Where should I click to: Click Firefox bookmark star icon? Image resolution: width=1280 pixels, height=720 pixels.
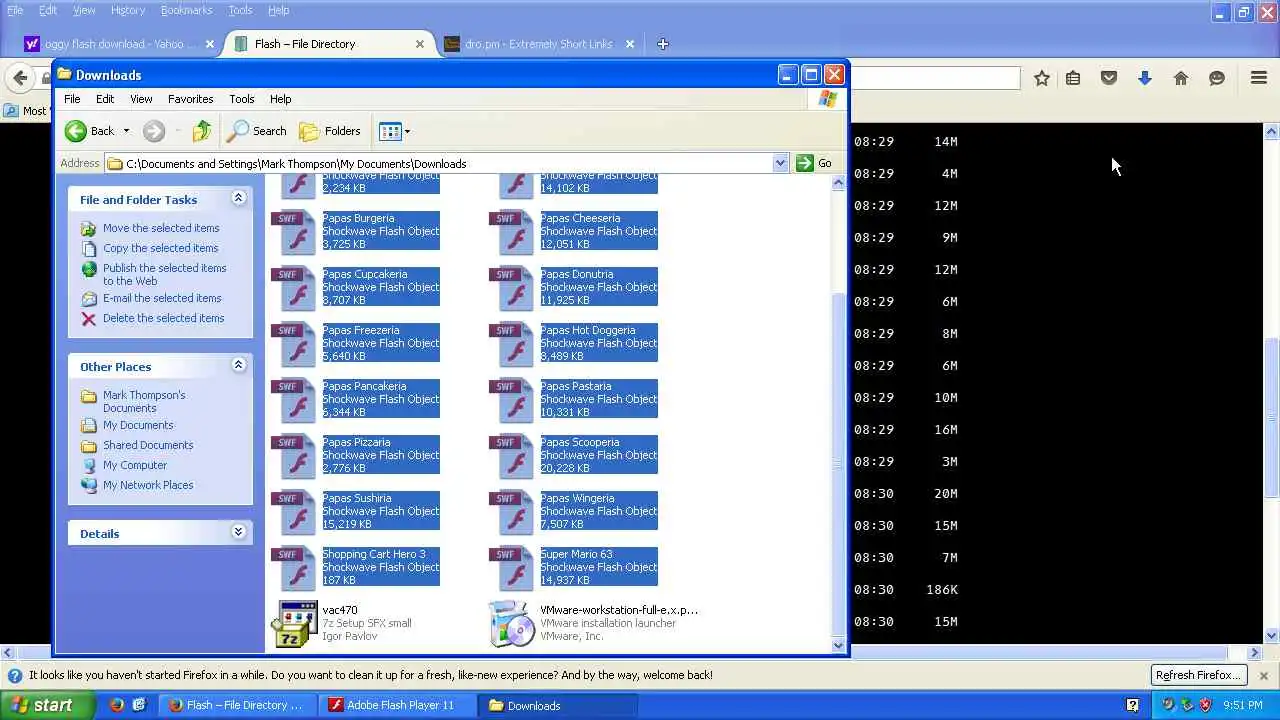click(1042, 78)
